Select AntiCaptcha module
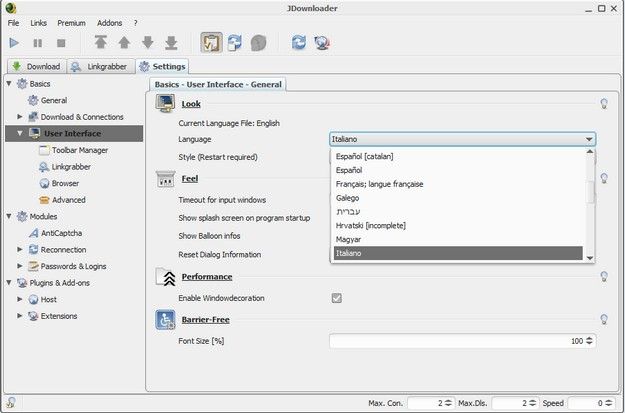625x413 pixels. 55,233
